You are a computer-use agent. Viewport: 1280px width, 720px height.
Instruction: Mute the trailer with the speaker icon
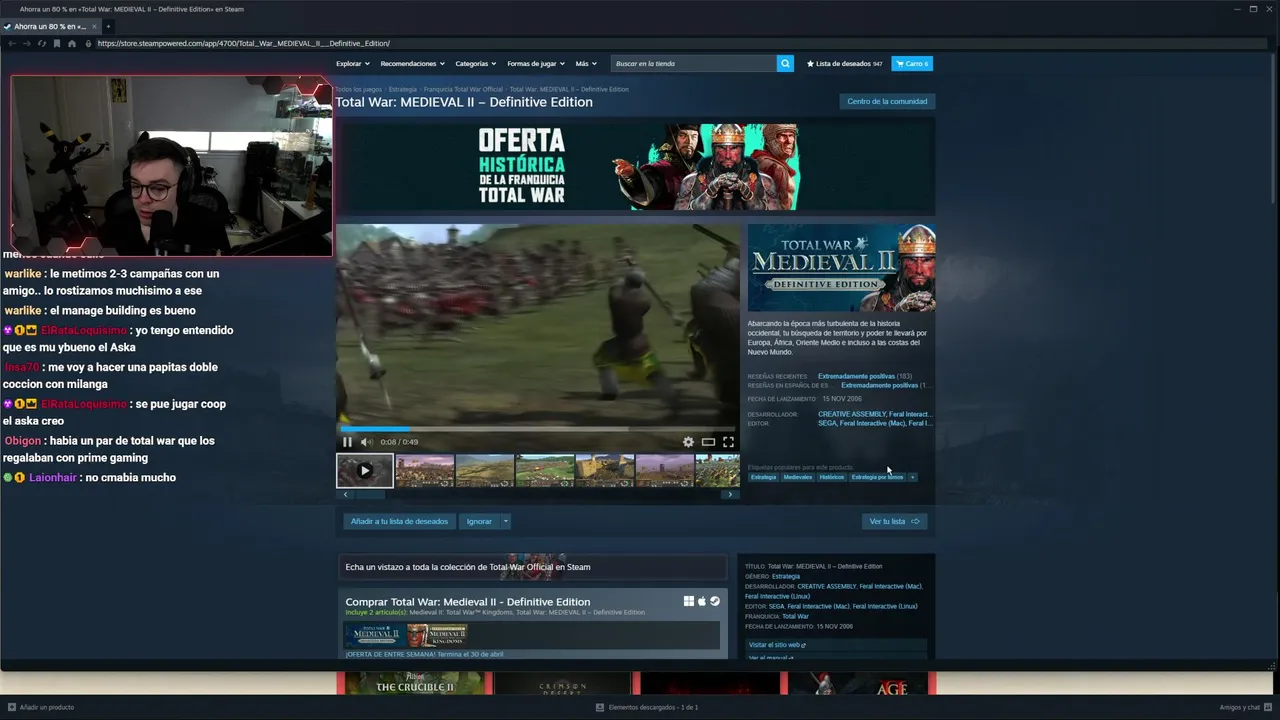click(366, 442)
